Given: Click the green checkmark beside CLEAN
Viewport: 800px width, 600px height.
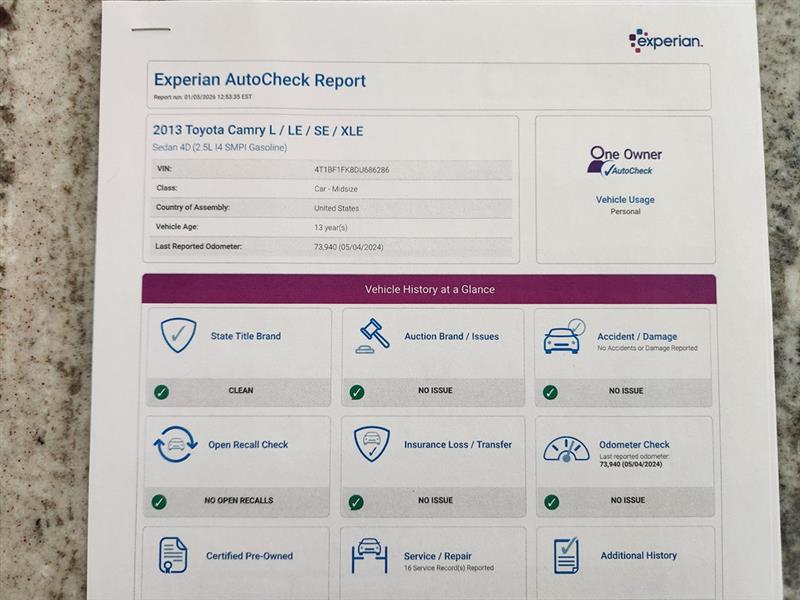Looking at the screenshot, I should (x=160, y=391).
